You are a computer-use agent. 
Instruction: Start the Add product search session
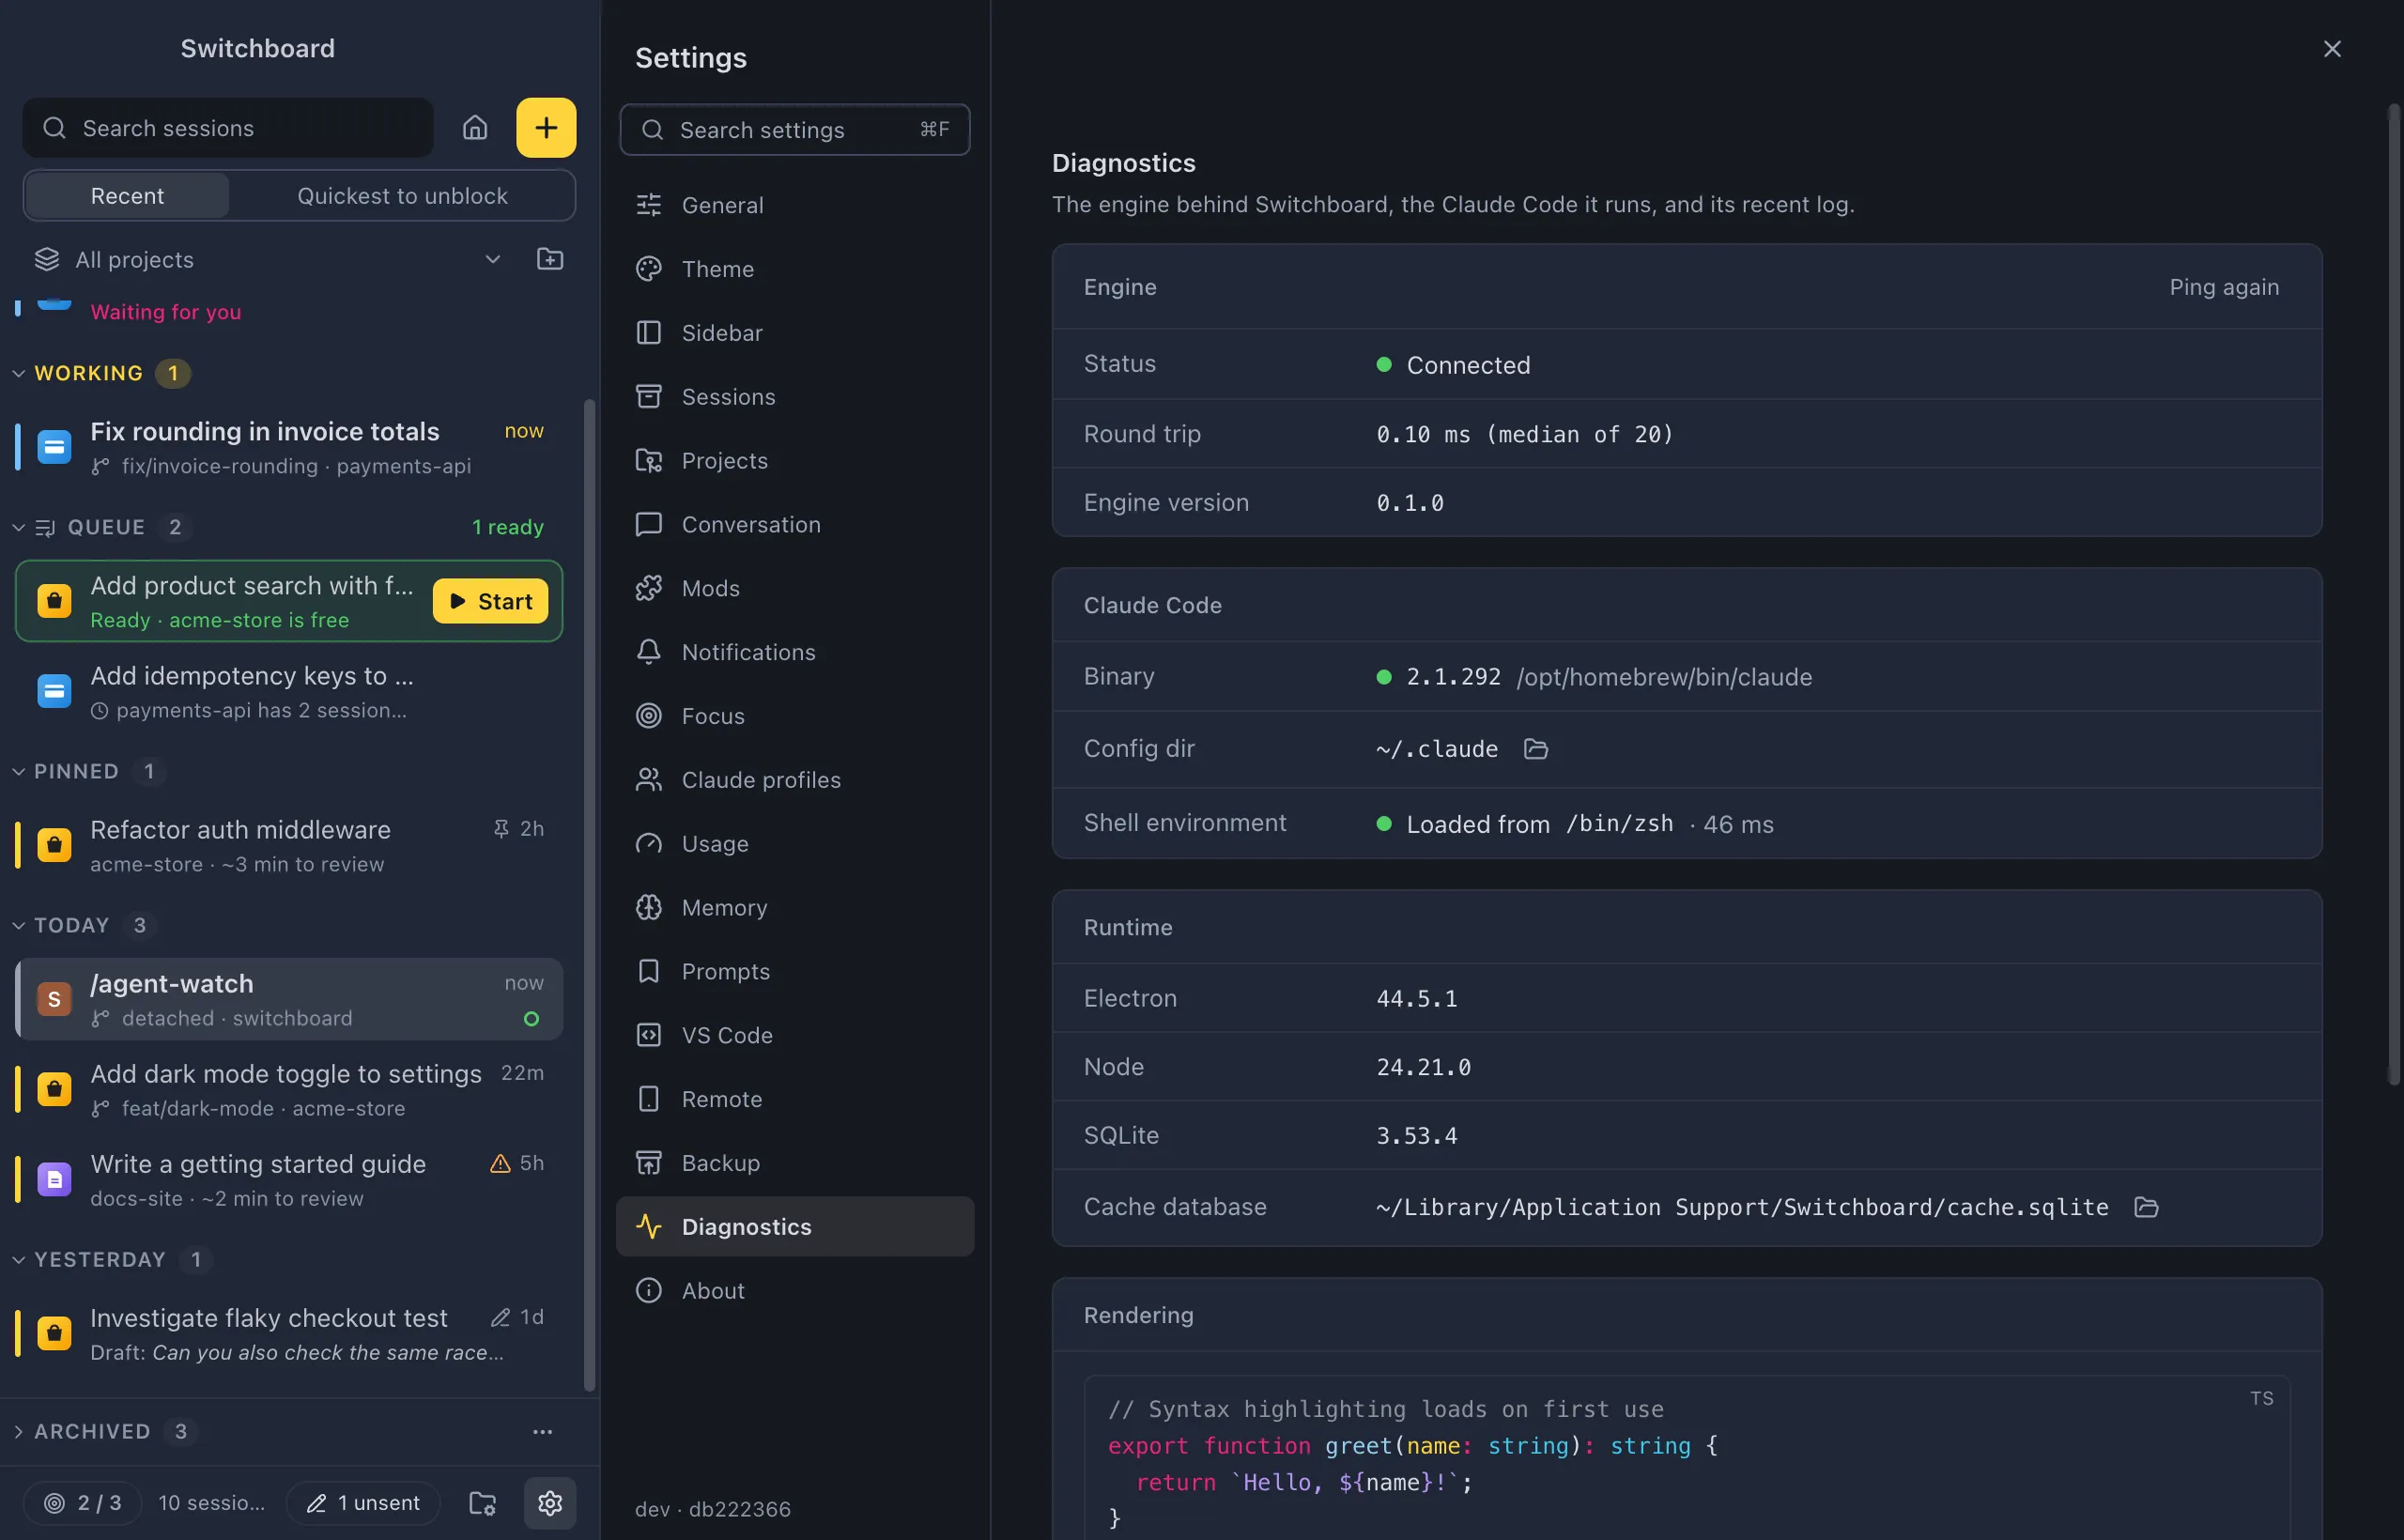click(x=490, y=601)
